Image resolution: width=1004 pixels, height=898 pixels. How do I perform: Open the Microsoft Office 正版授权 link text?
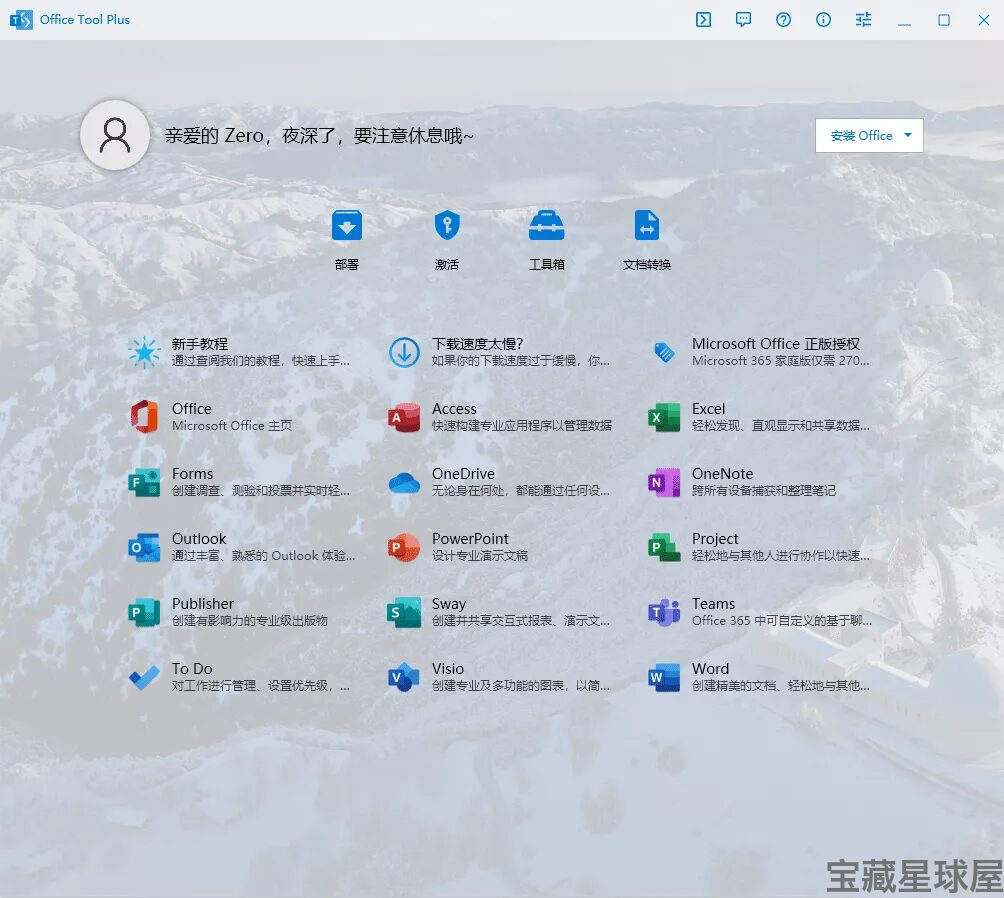click(x=775, y=344)
